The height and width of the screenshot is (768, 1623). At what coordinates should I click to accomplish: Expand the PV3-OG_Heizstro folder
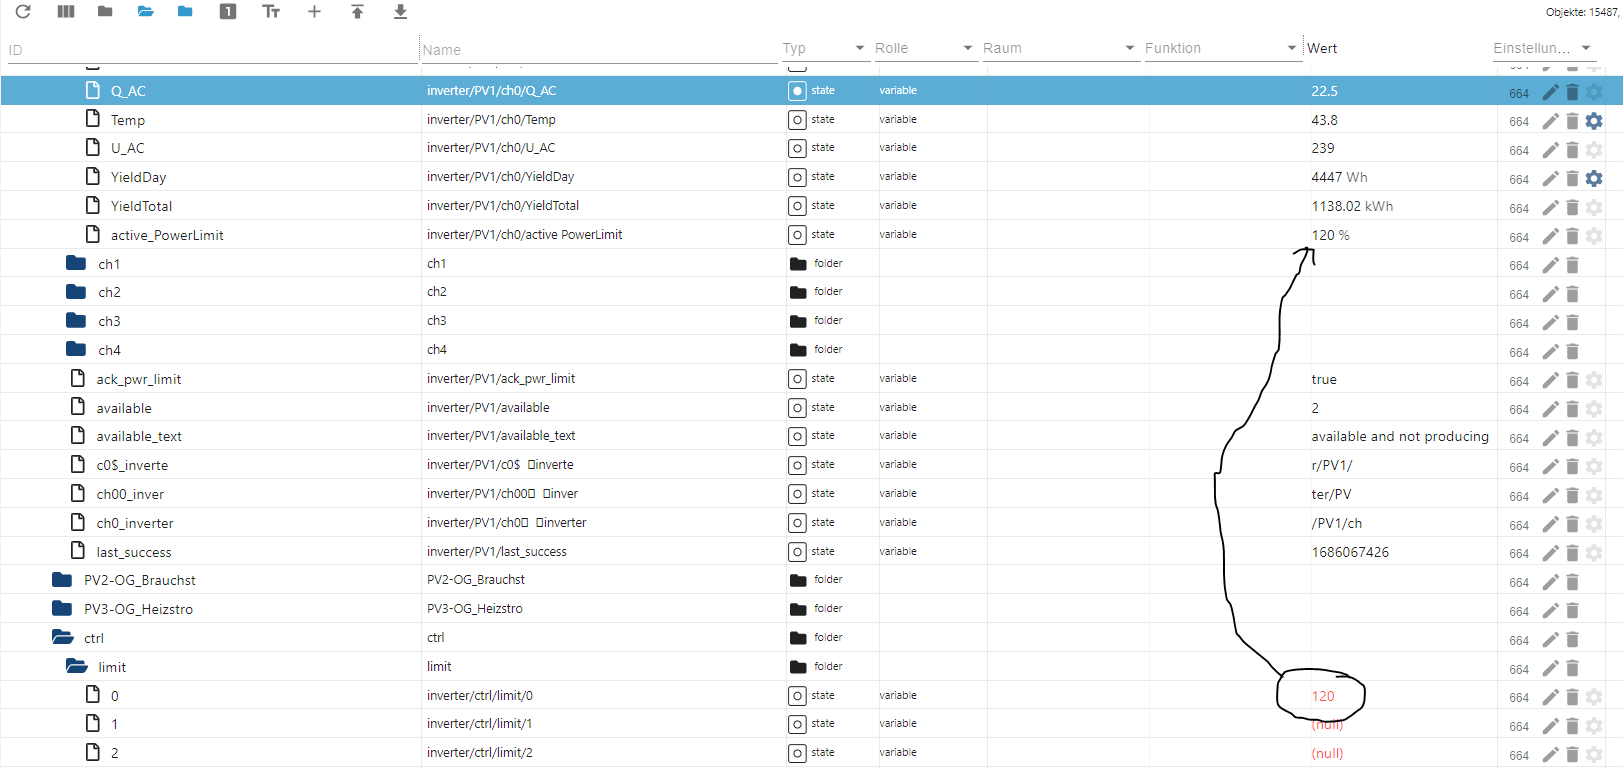[x=62, y=608]
